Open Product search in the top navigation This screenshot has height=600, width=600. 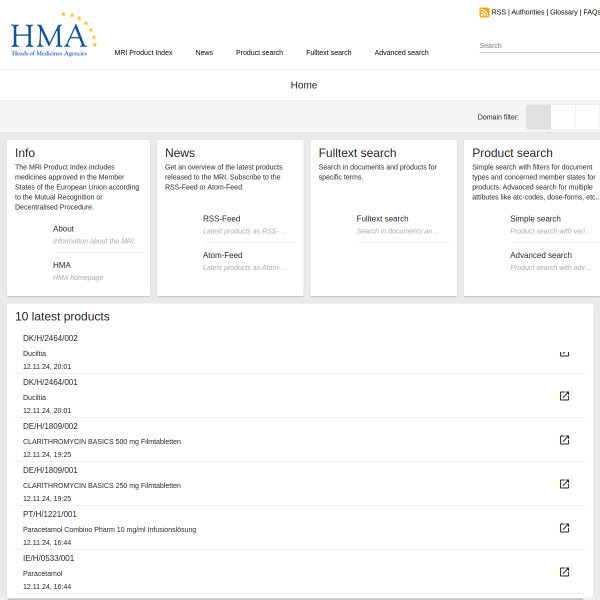tap(259, 52)
